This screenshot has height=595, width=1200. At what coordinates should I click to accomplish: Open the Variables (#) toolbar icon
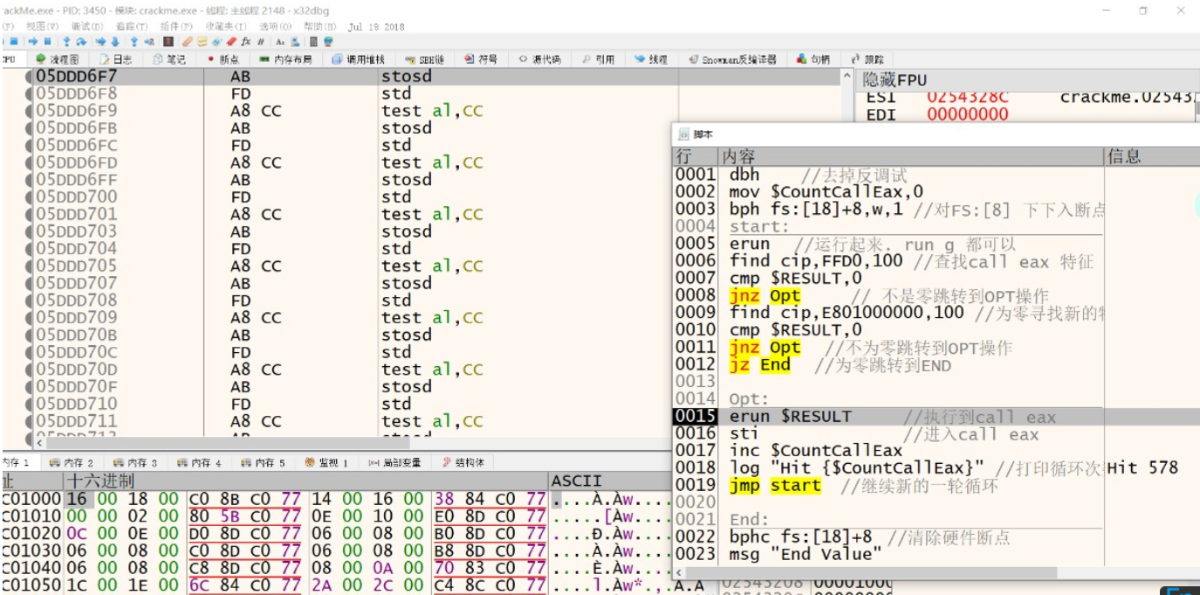coord(262,42)
